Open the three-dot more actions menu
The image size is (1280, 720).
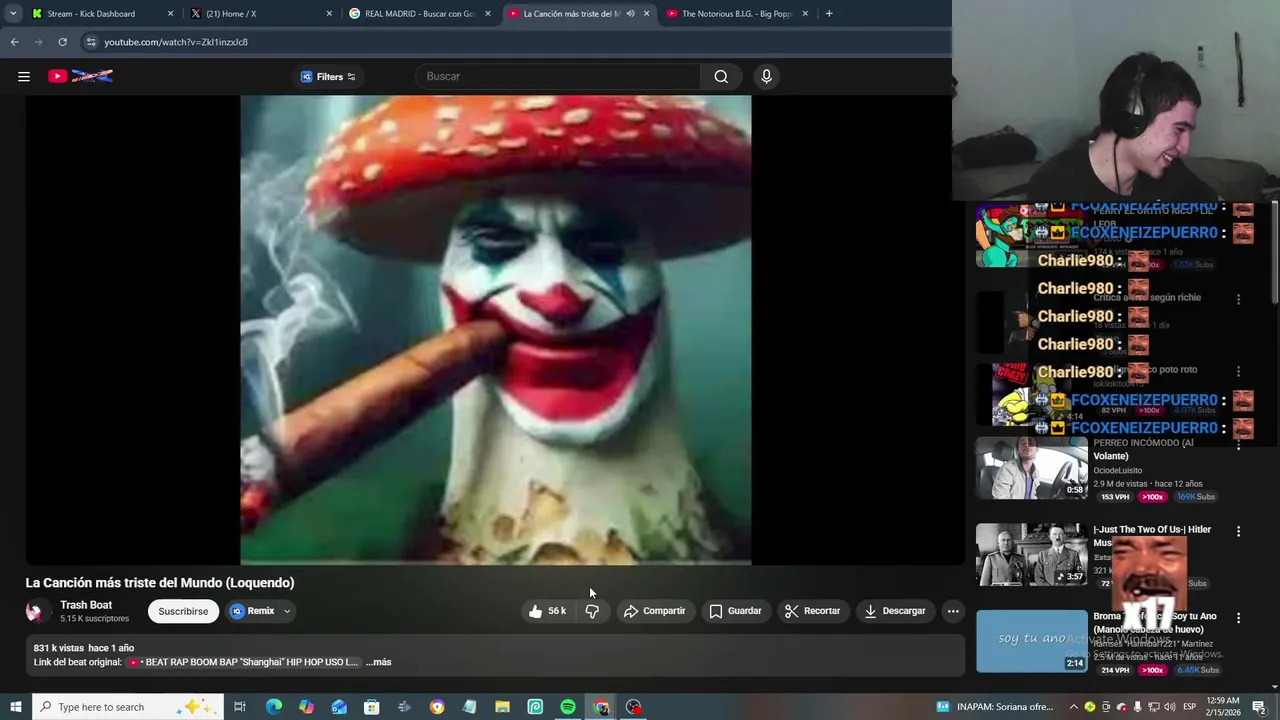click(953, 611)
